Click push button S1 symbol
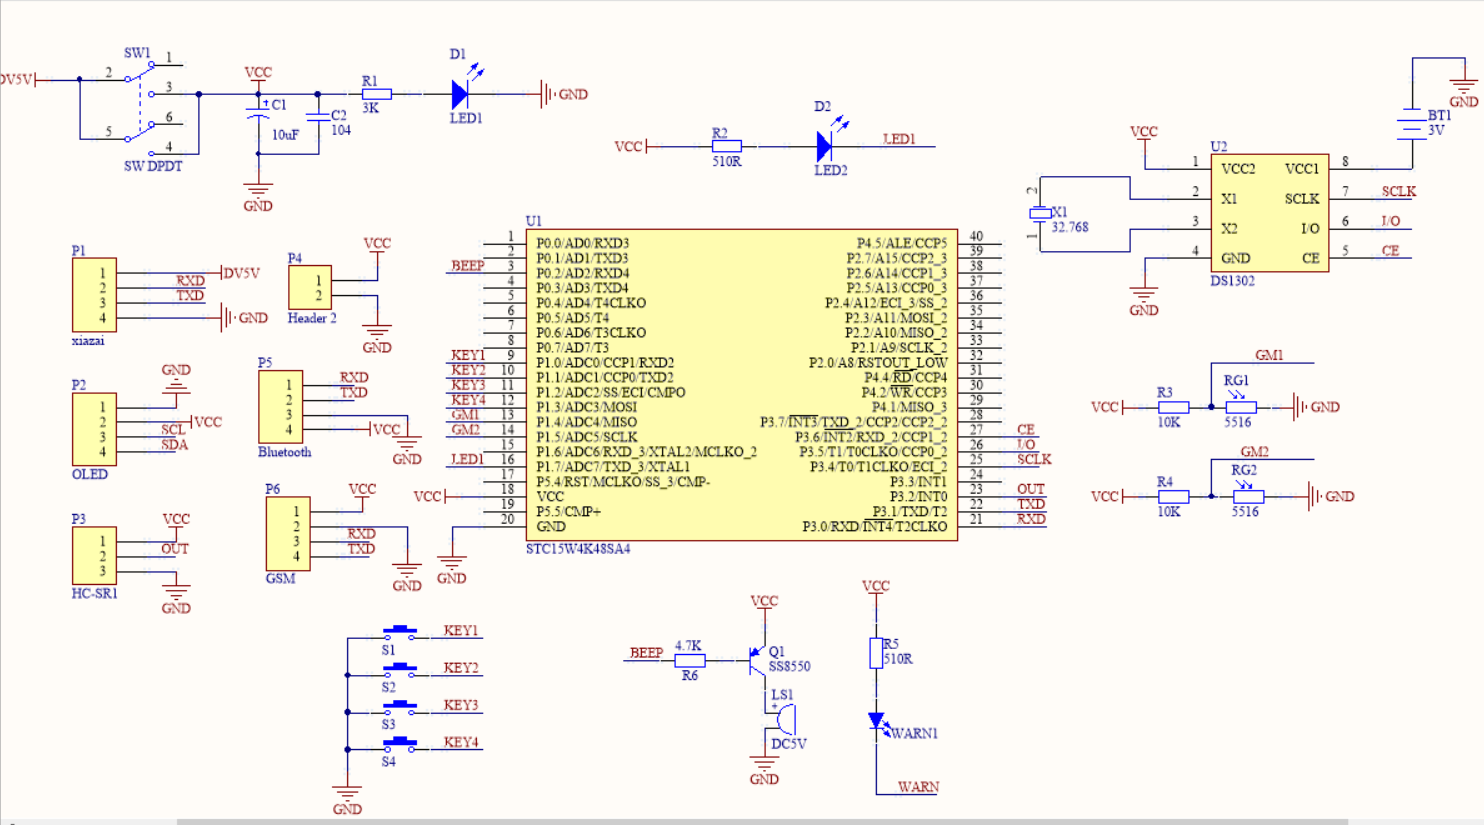The image size is (1484, 825). [400, 633]
